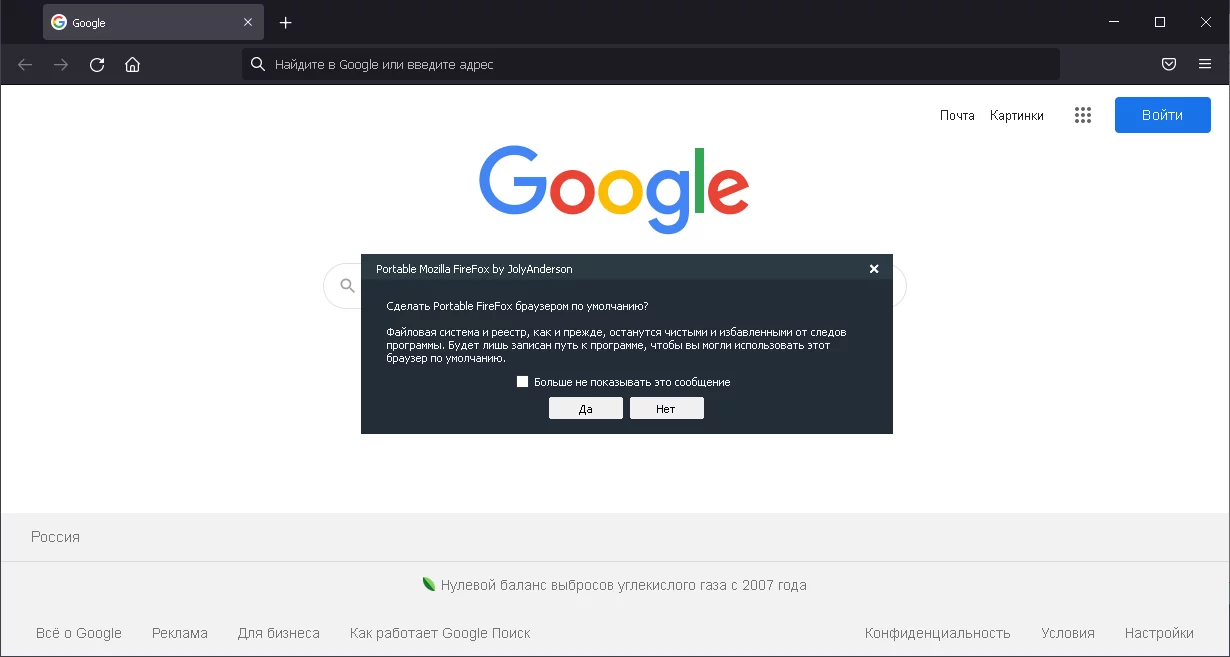
Task: Go back using the back arrow
Action: coord(25,65)
